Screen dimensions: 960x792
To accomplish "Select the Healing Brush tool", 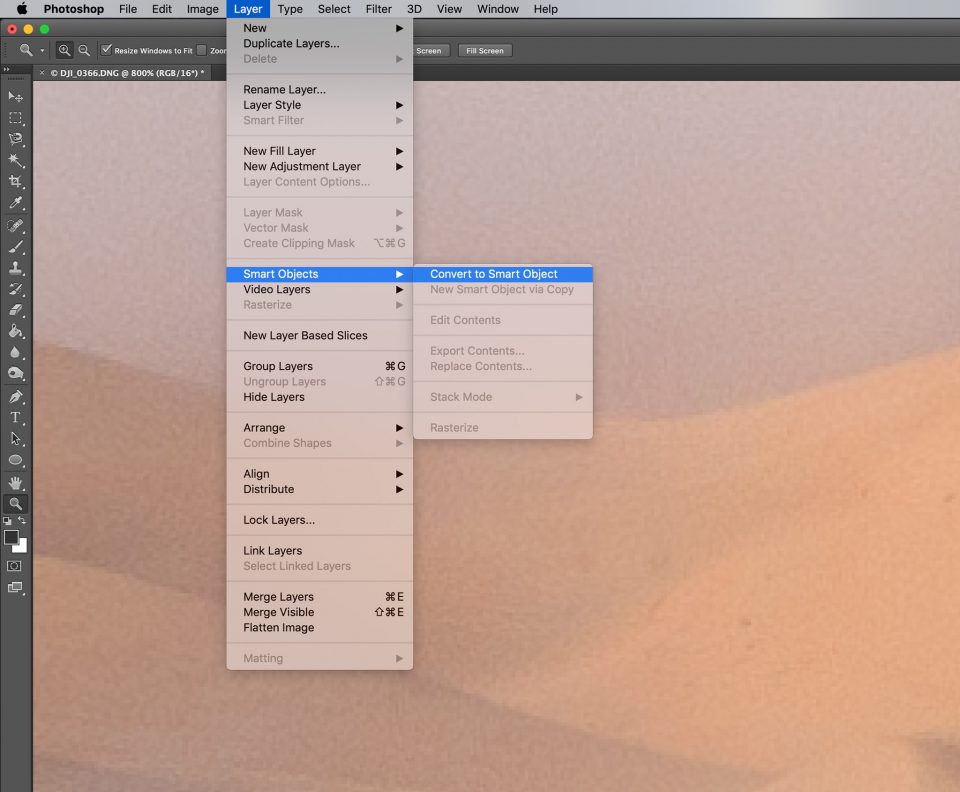I will pos(15,226).
